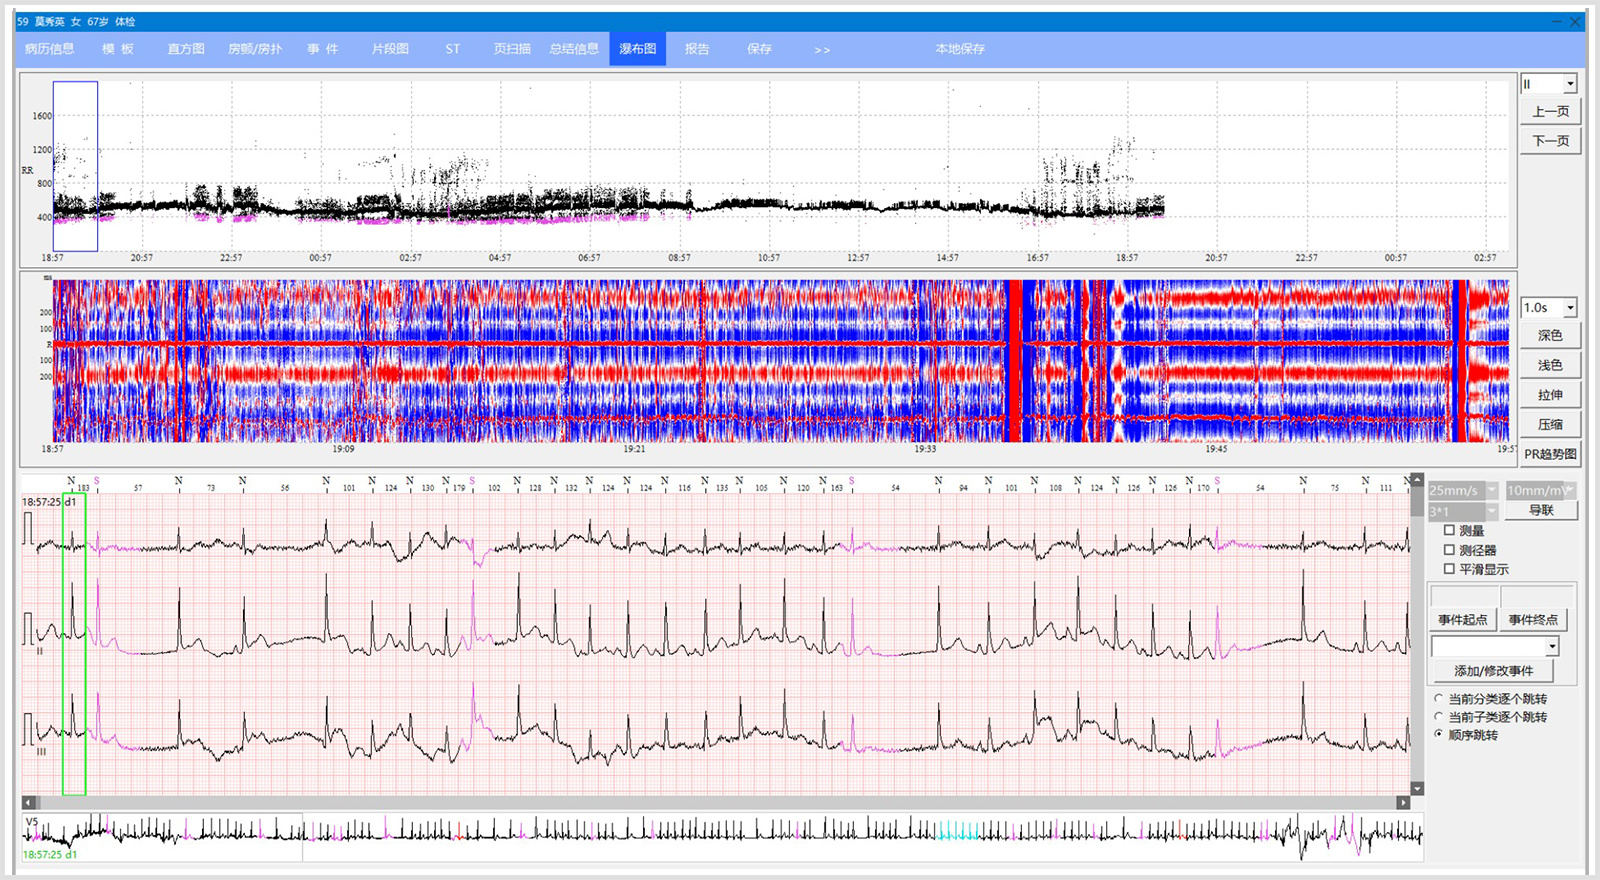Click the 下一页 next page button
Viewport: 1600px width, 880px height.
[1550, 141]
